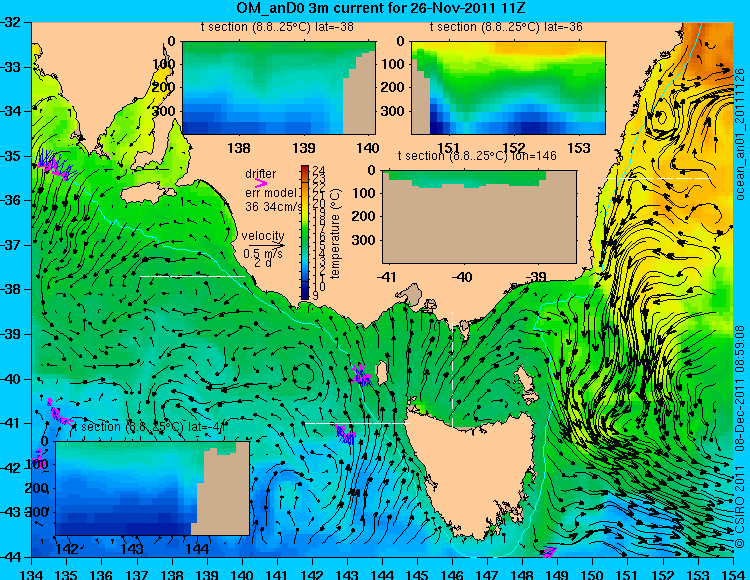Viewport: 750px width, 580px height.
Task: Click the '134' longitude axis label
Action: point(32,574)
